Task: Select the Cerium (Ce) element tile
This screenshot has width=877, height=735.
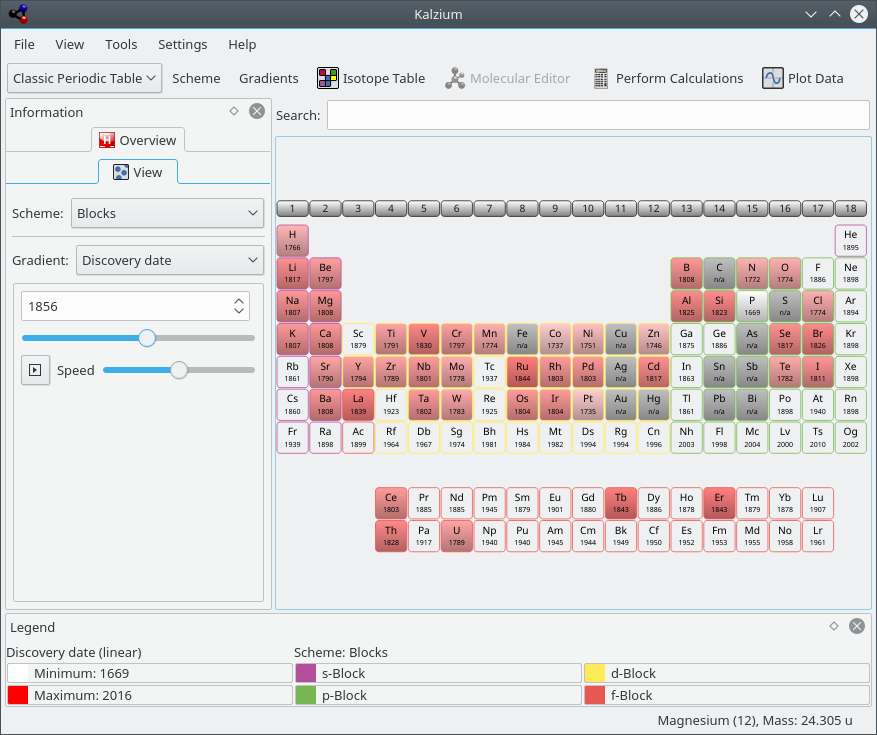Action: pos(391,503)
